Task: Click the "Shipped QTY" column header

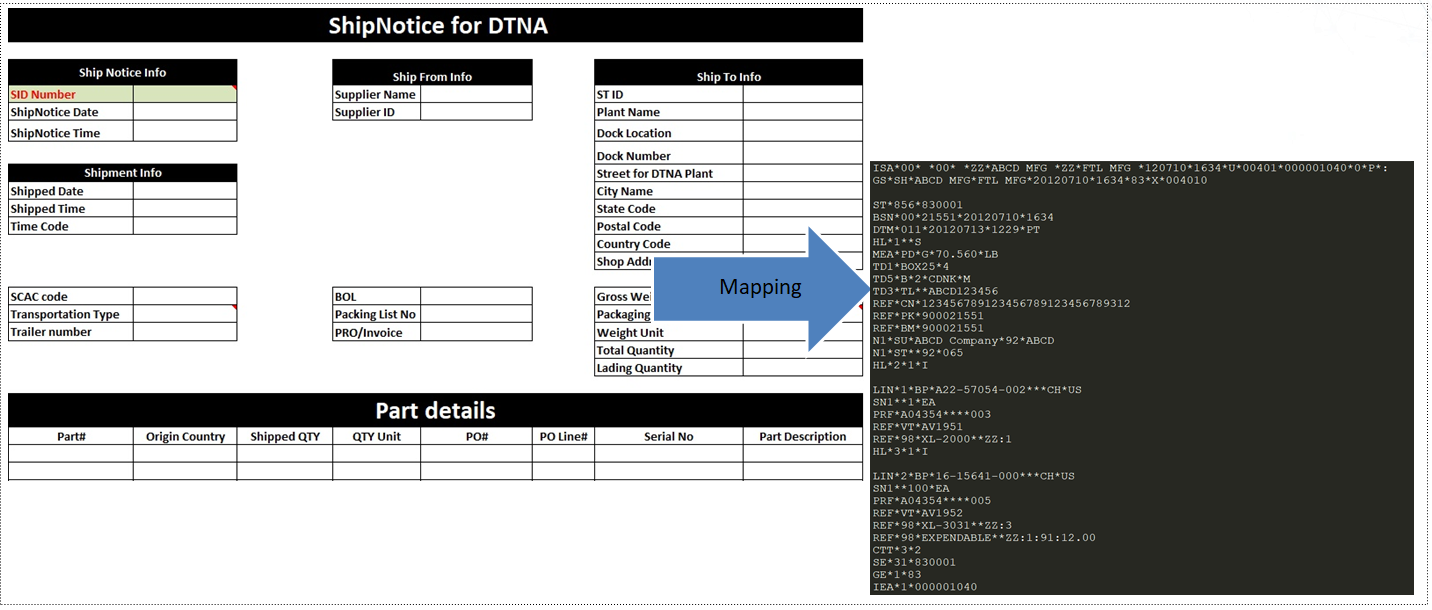Action: [x=285, y=436]
